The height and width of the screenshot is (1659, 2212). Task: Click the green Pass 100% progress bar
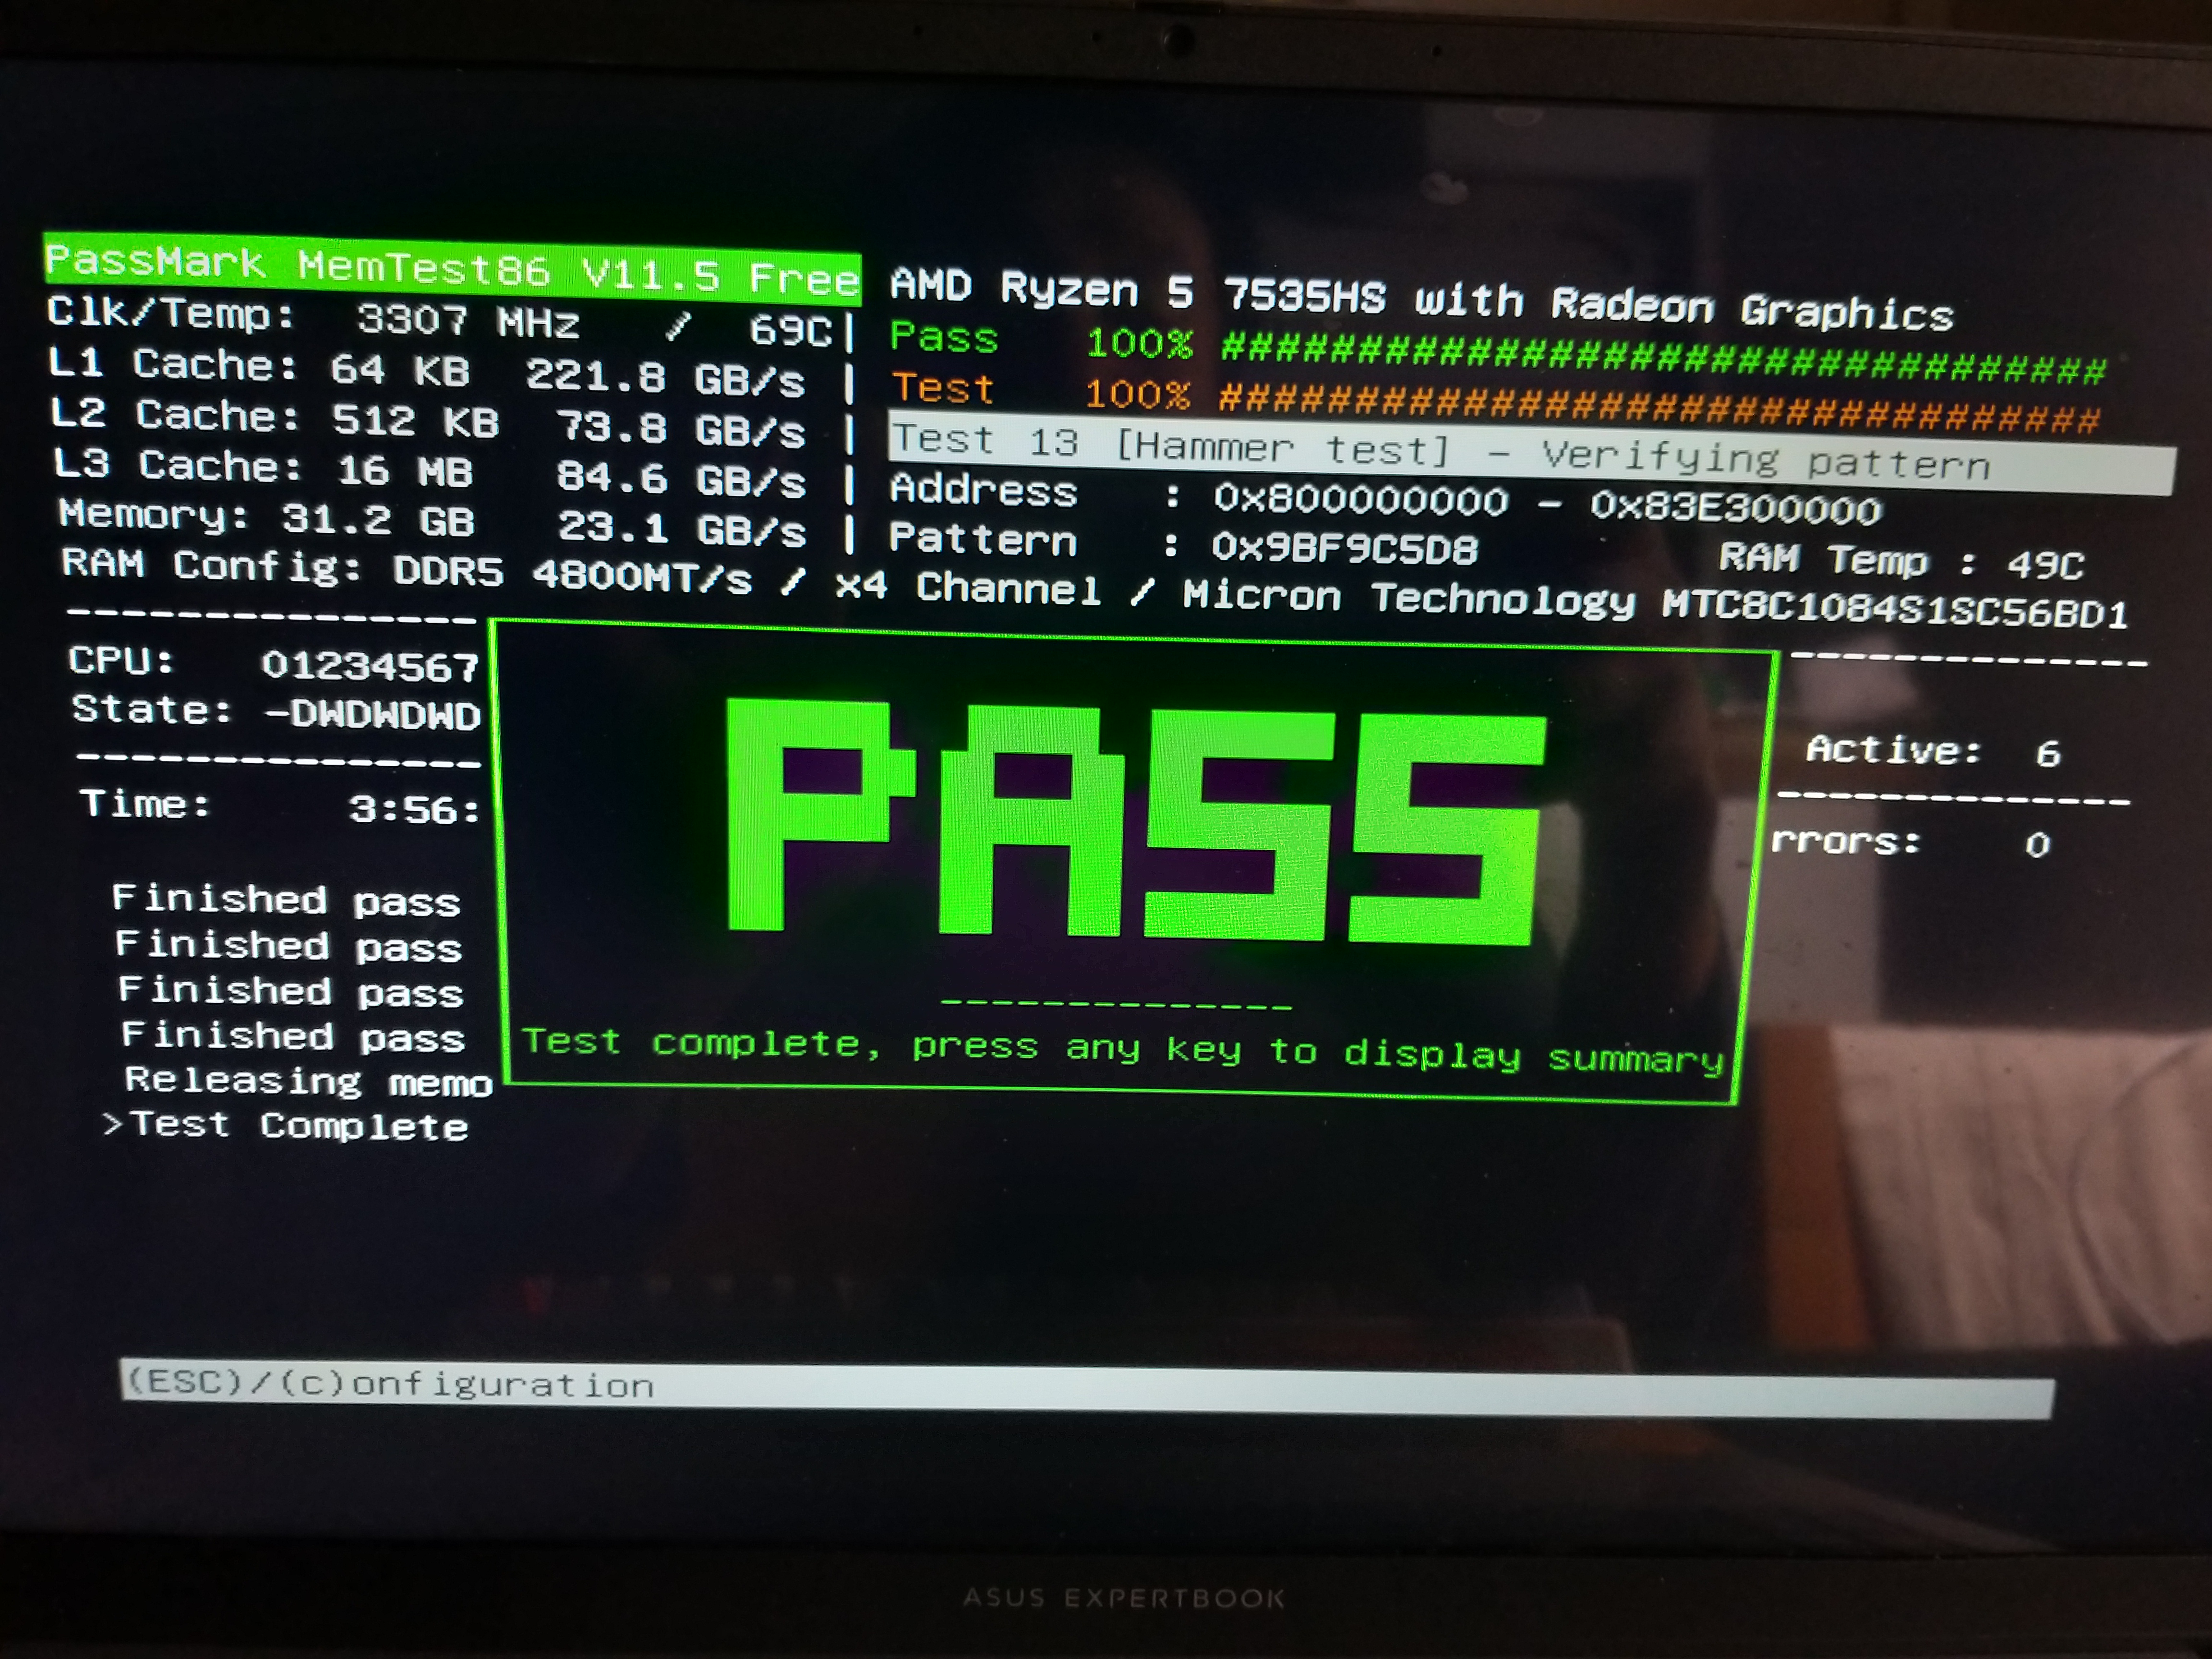coord(1662,357)
